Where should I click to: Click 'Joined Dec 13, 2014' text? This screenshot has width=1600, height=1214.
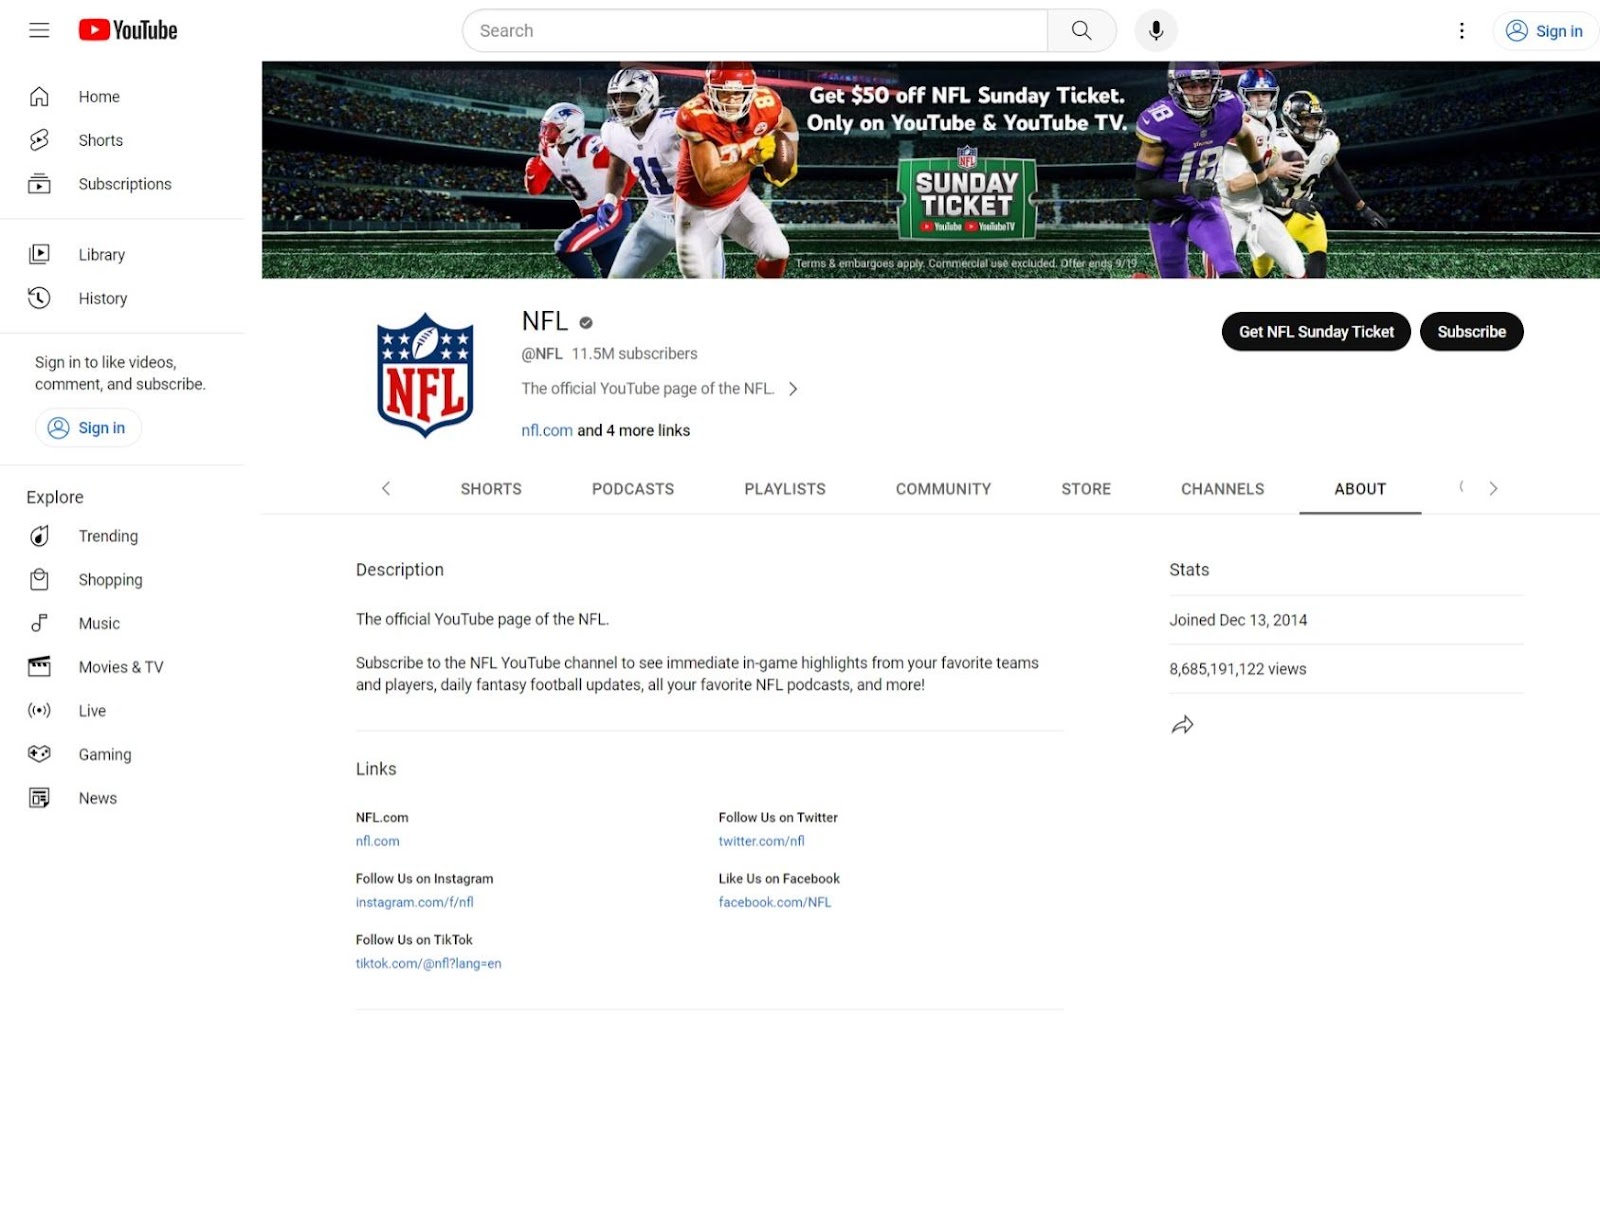click(1238, 620)
